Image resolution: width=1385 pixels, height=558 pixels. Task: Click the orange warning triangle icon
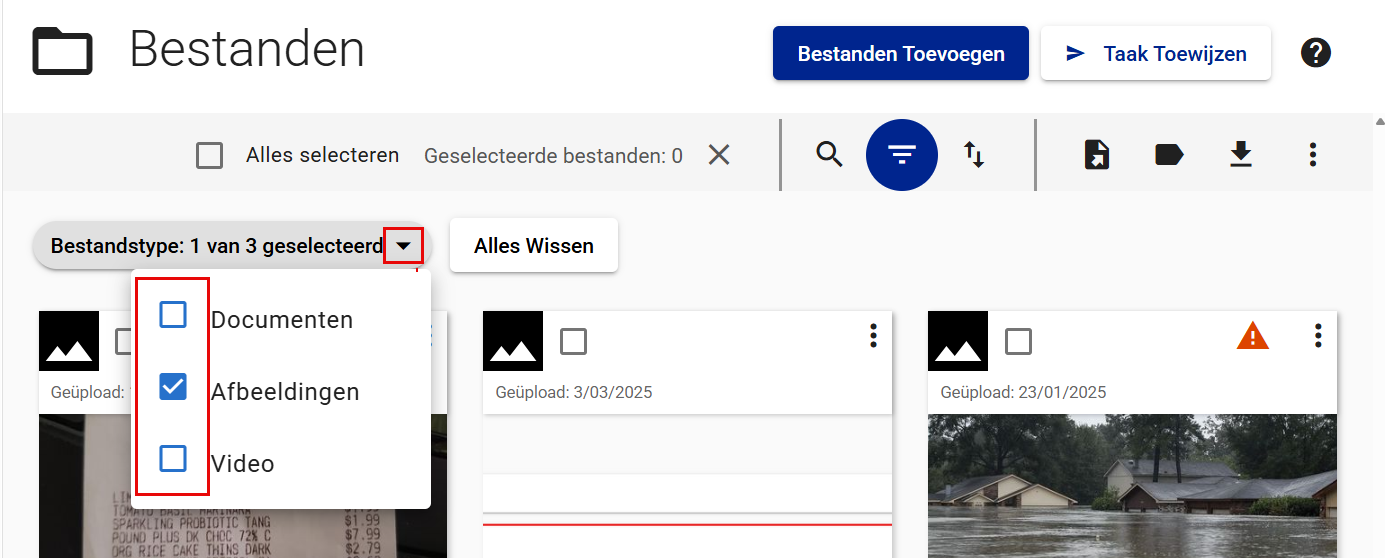pyautogui.click(x=1252, y=338)
